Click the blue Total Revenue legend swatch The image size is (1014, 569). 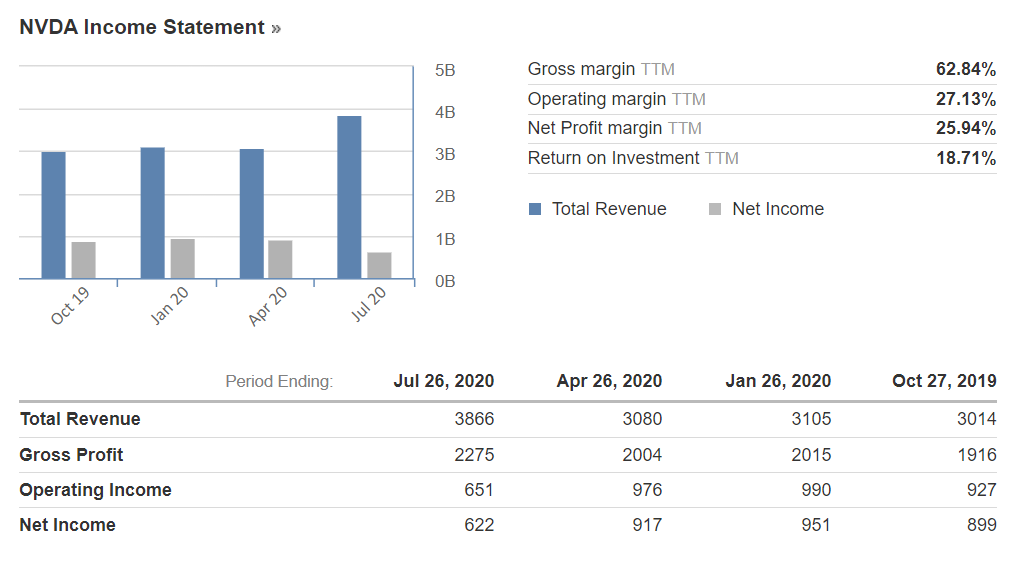click(535, 209)
